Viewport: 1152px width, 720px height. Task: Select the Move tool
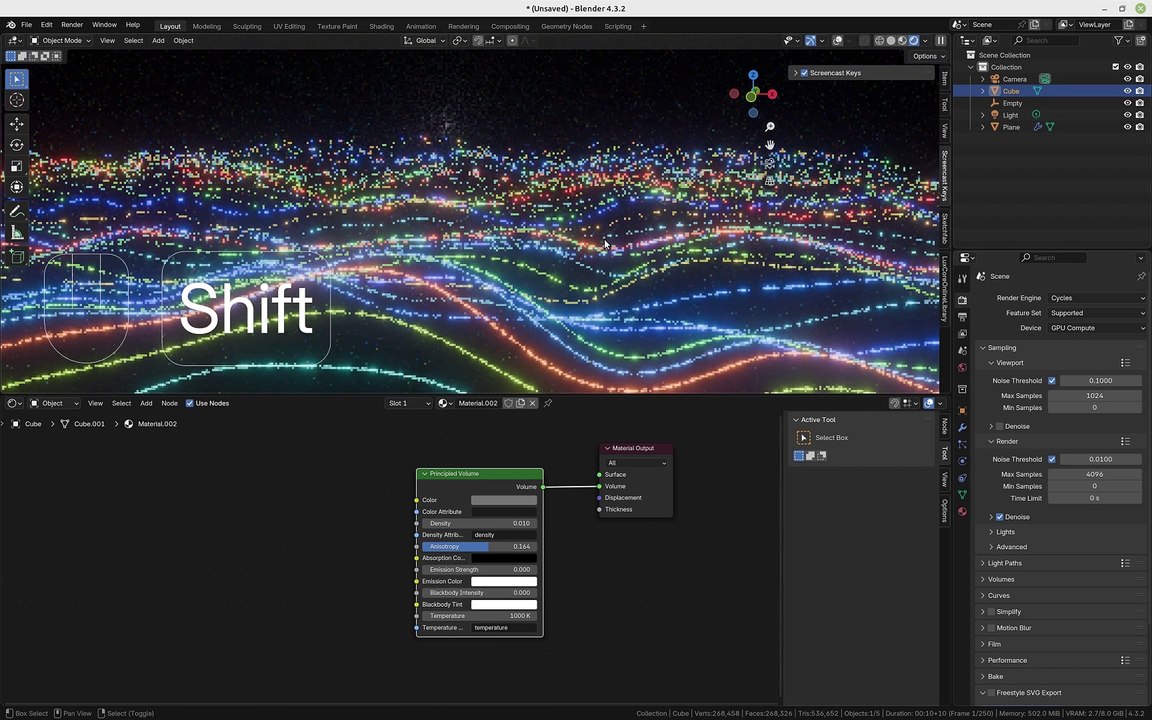[x=17, y=124]
